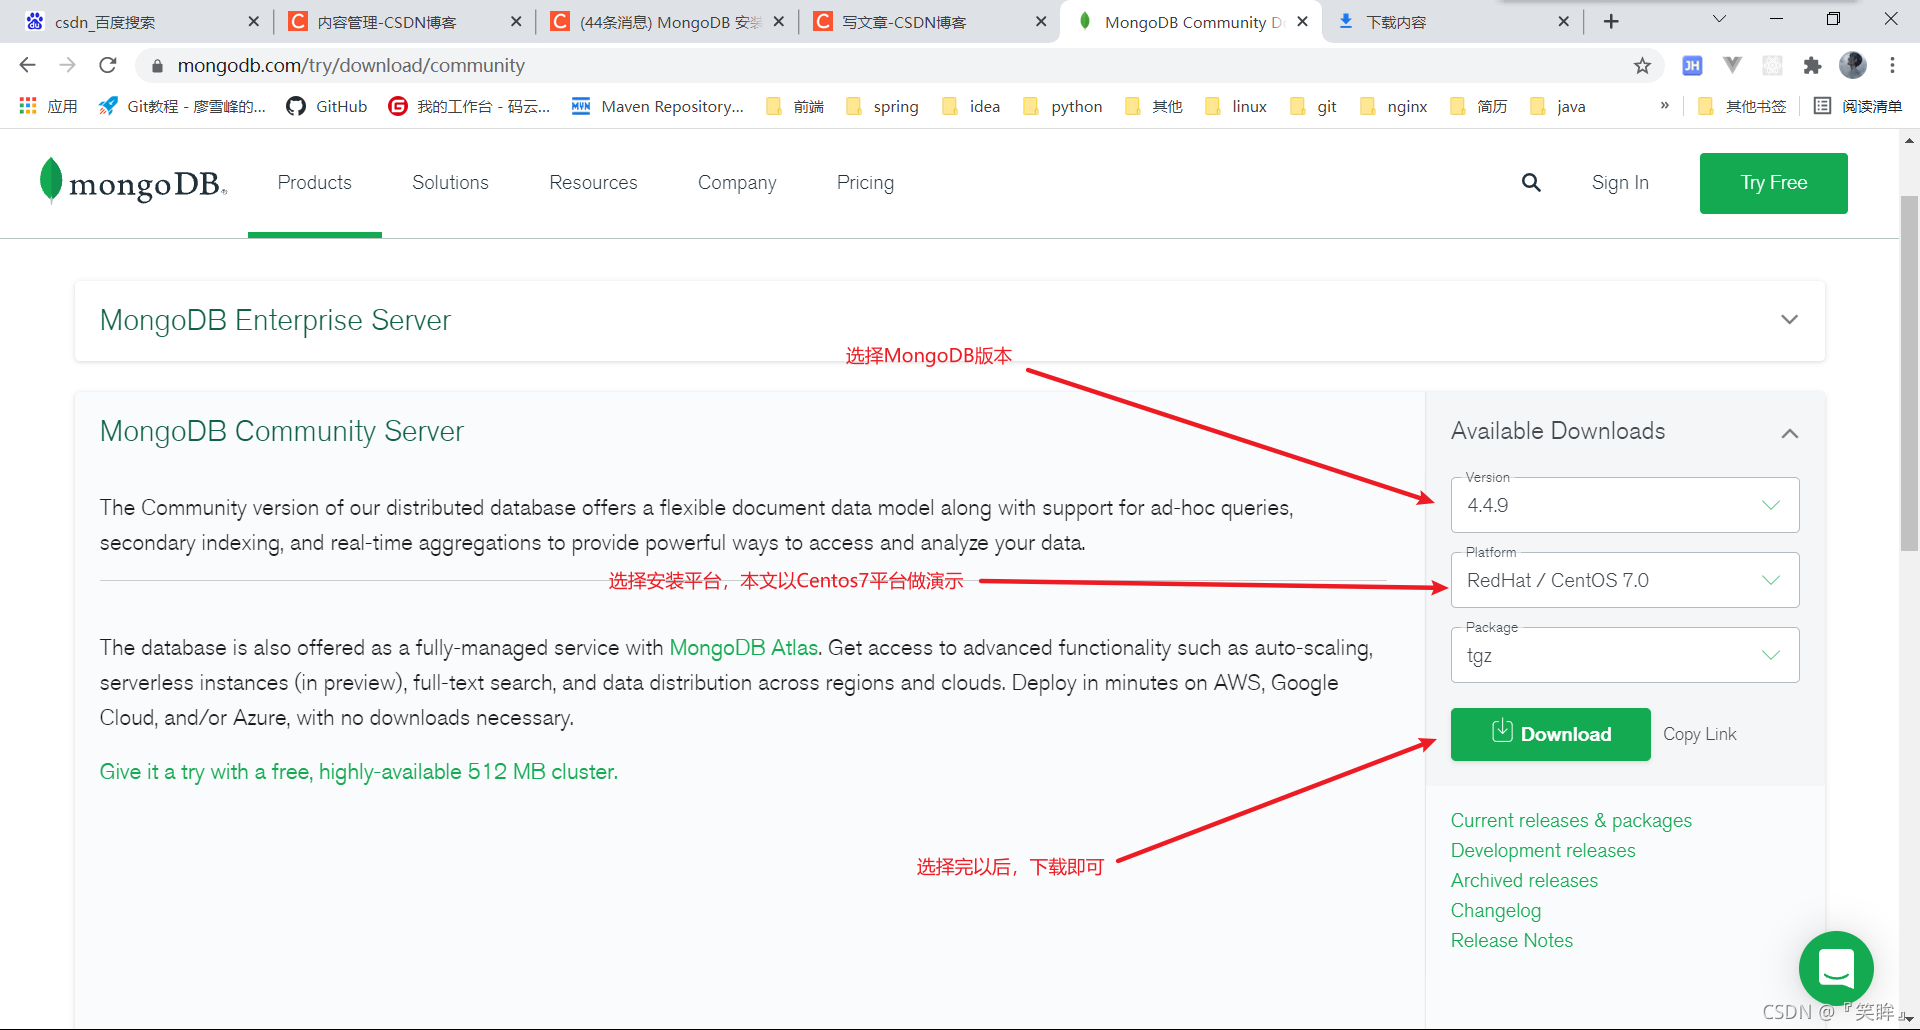
Task: Expand MongoDB Enterprise Server section
Action: [1789, 320]
